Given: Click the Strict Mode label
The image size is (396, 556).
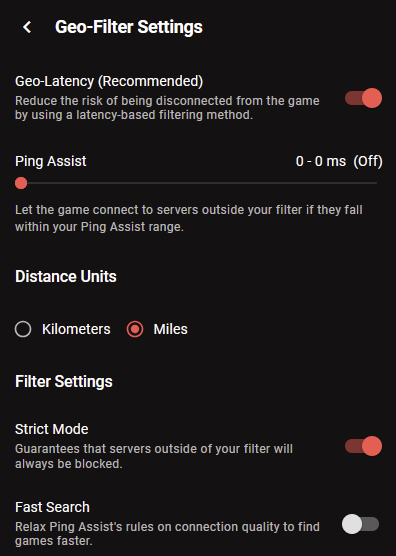Looking at the screenshot, I should [51, 429].
